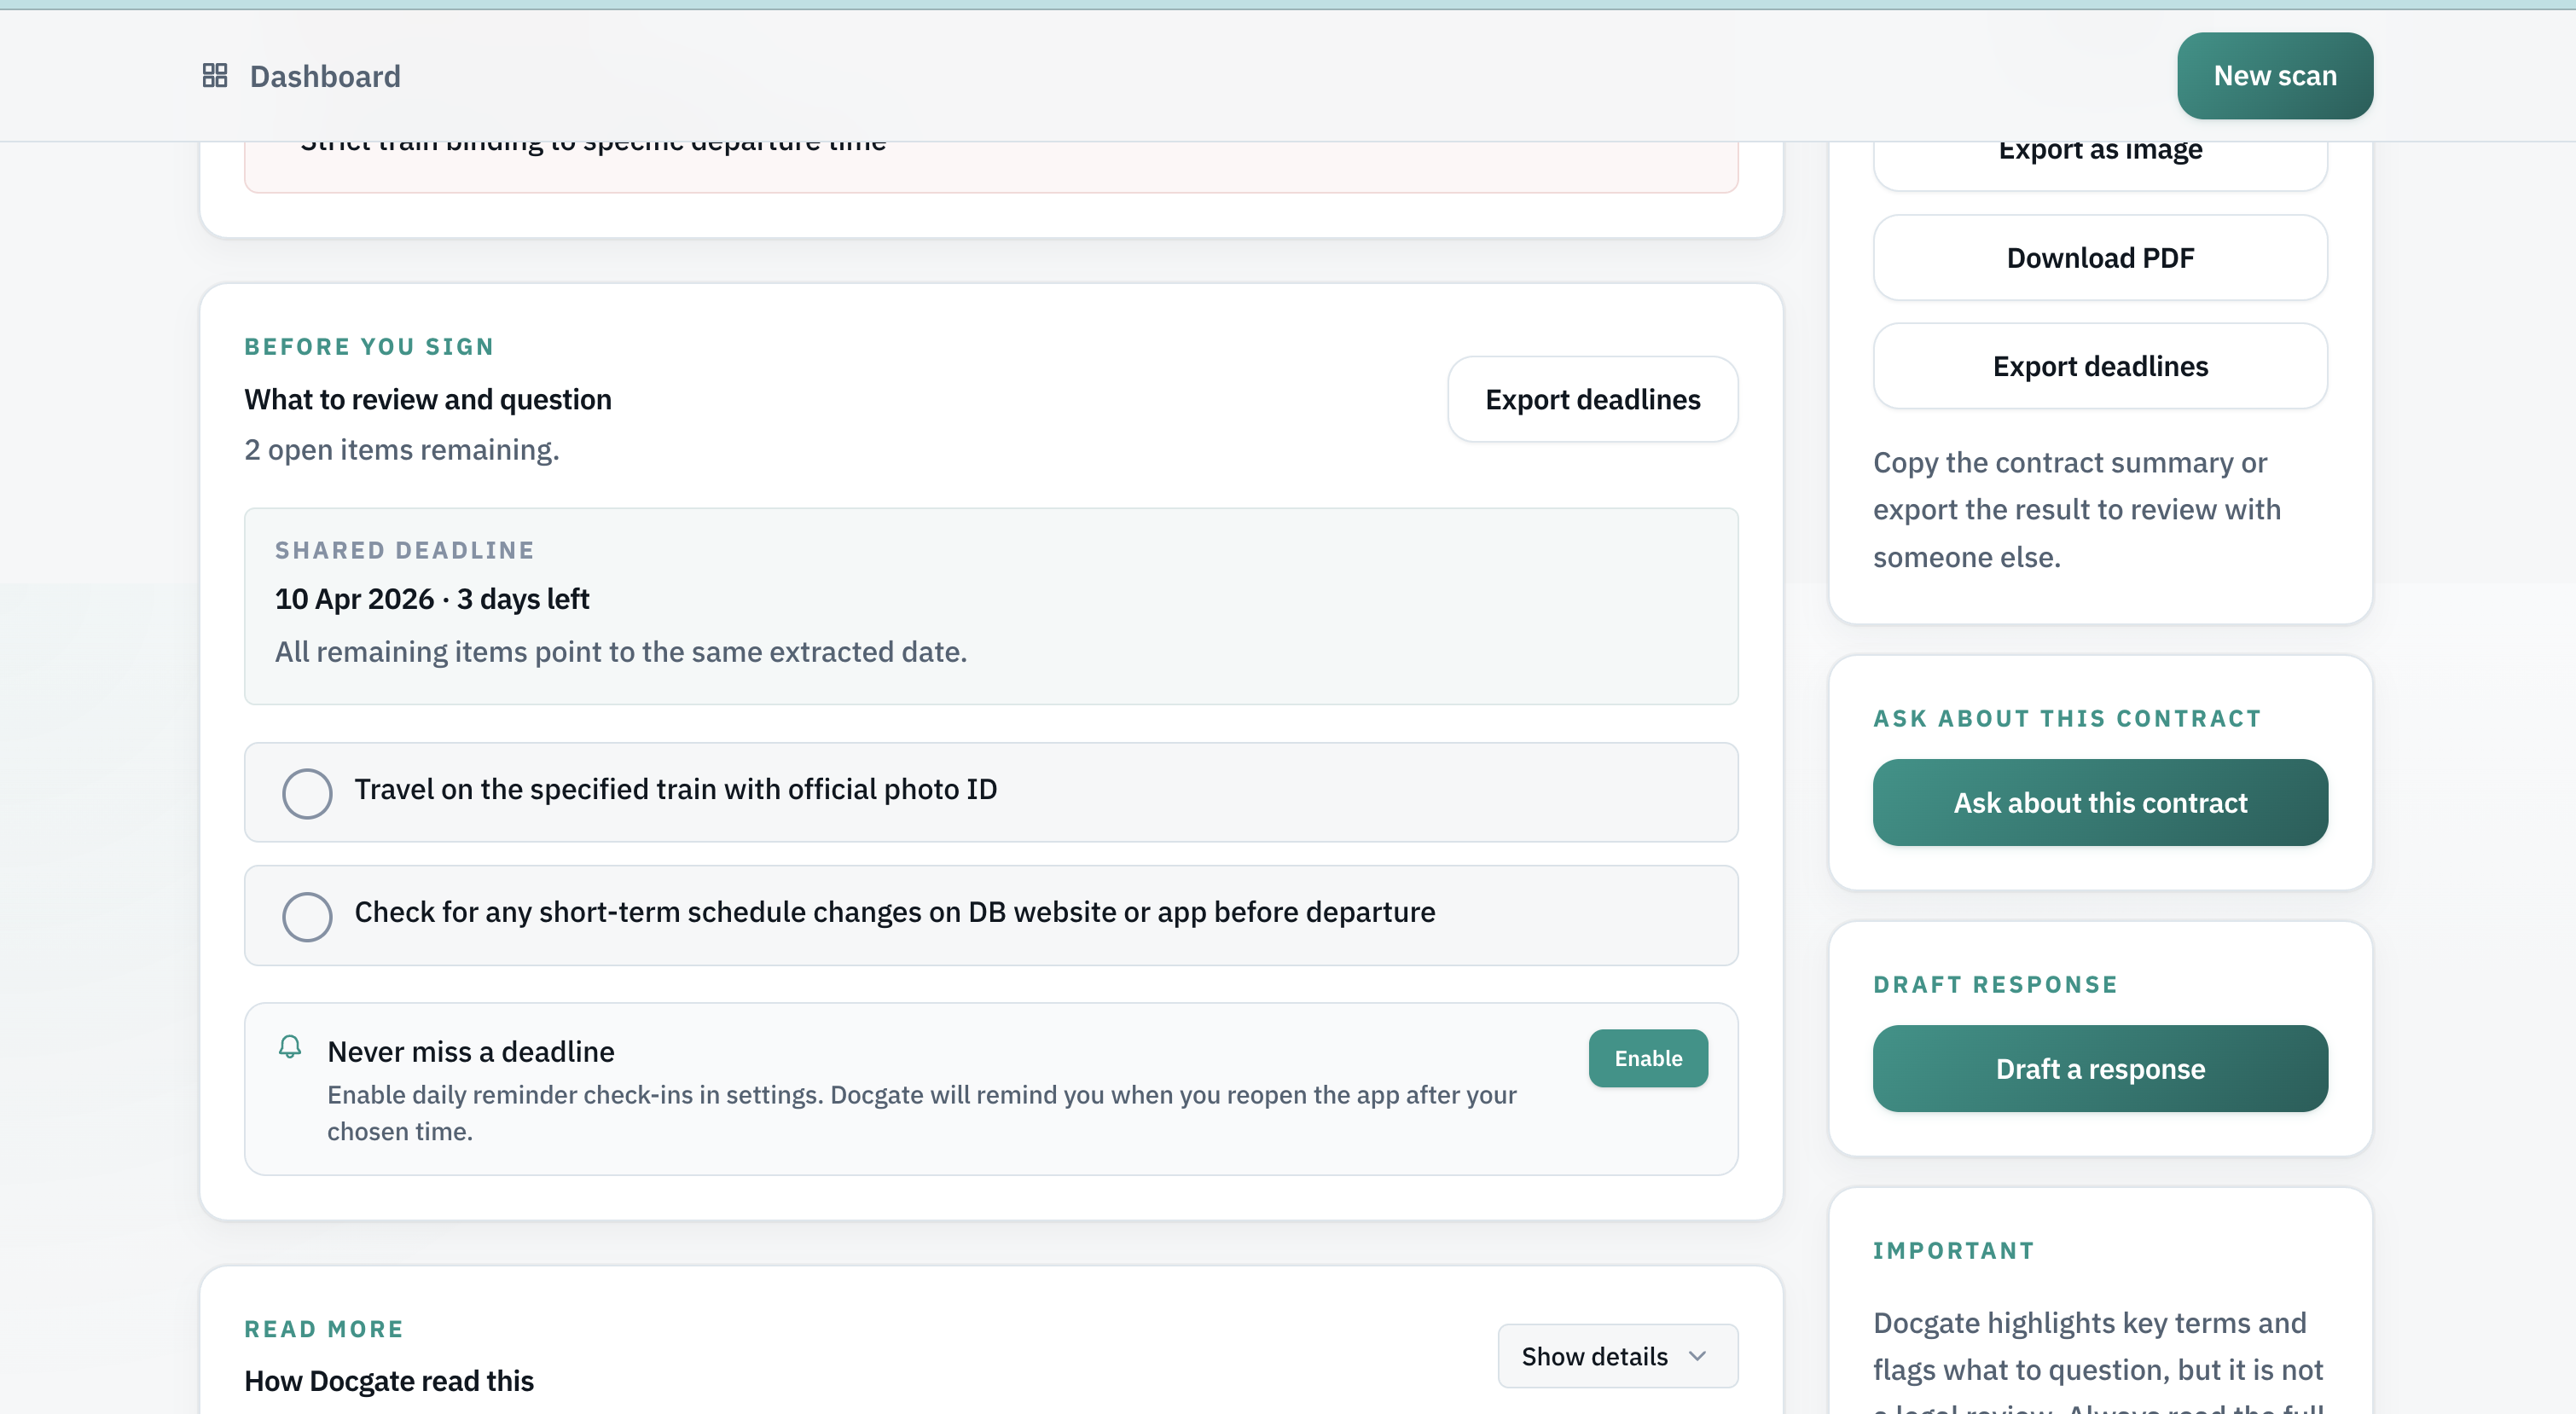Enable daily deadline reminders
The width and height of the screenshot is (2576, 1414).
click(1647, 1058)
